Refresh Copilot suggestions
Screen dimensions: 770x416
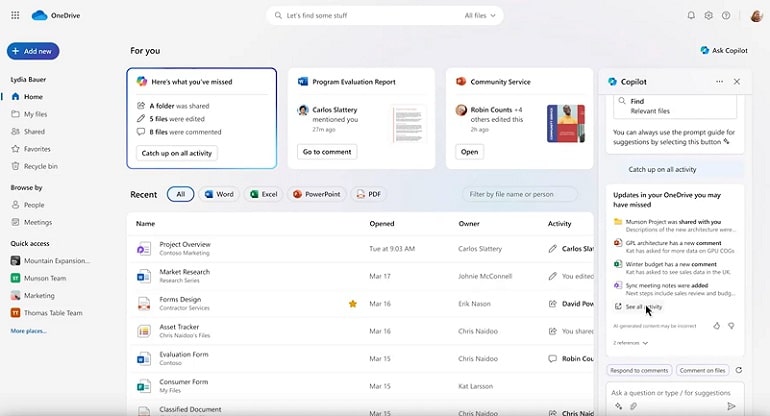click(x=739, y=370)
